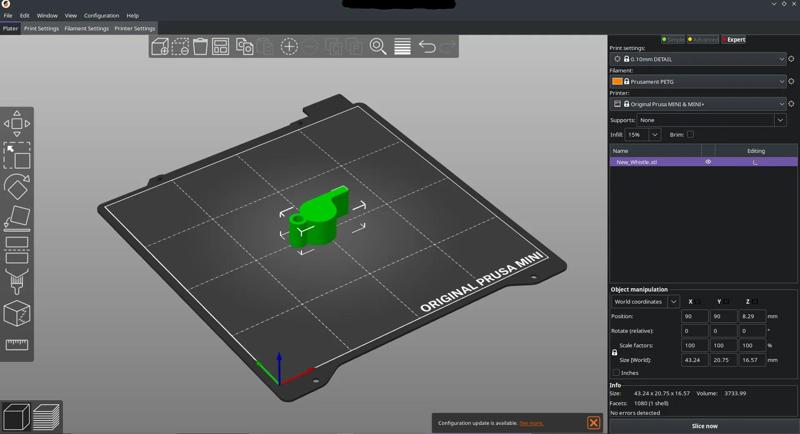800x434 pixels.
Task: Toggle visibility eye of New_Whistle.stl
Action: tap(708, 162)
